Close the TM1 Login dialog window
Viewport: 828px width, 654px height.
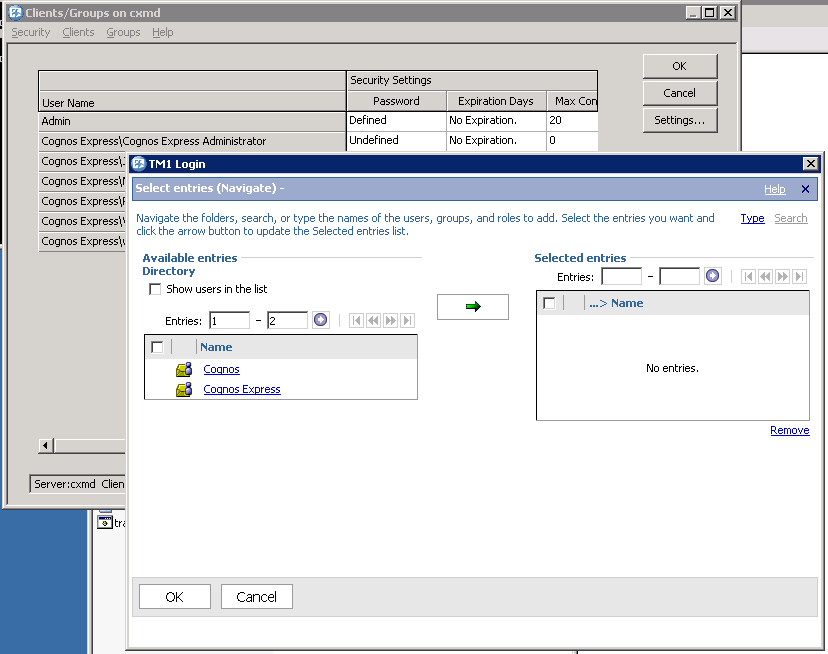tap(811, 164)
